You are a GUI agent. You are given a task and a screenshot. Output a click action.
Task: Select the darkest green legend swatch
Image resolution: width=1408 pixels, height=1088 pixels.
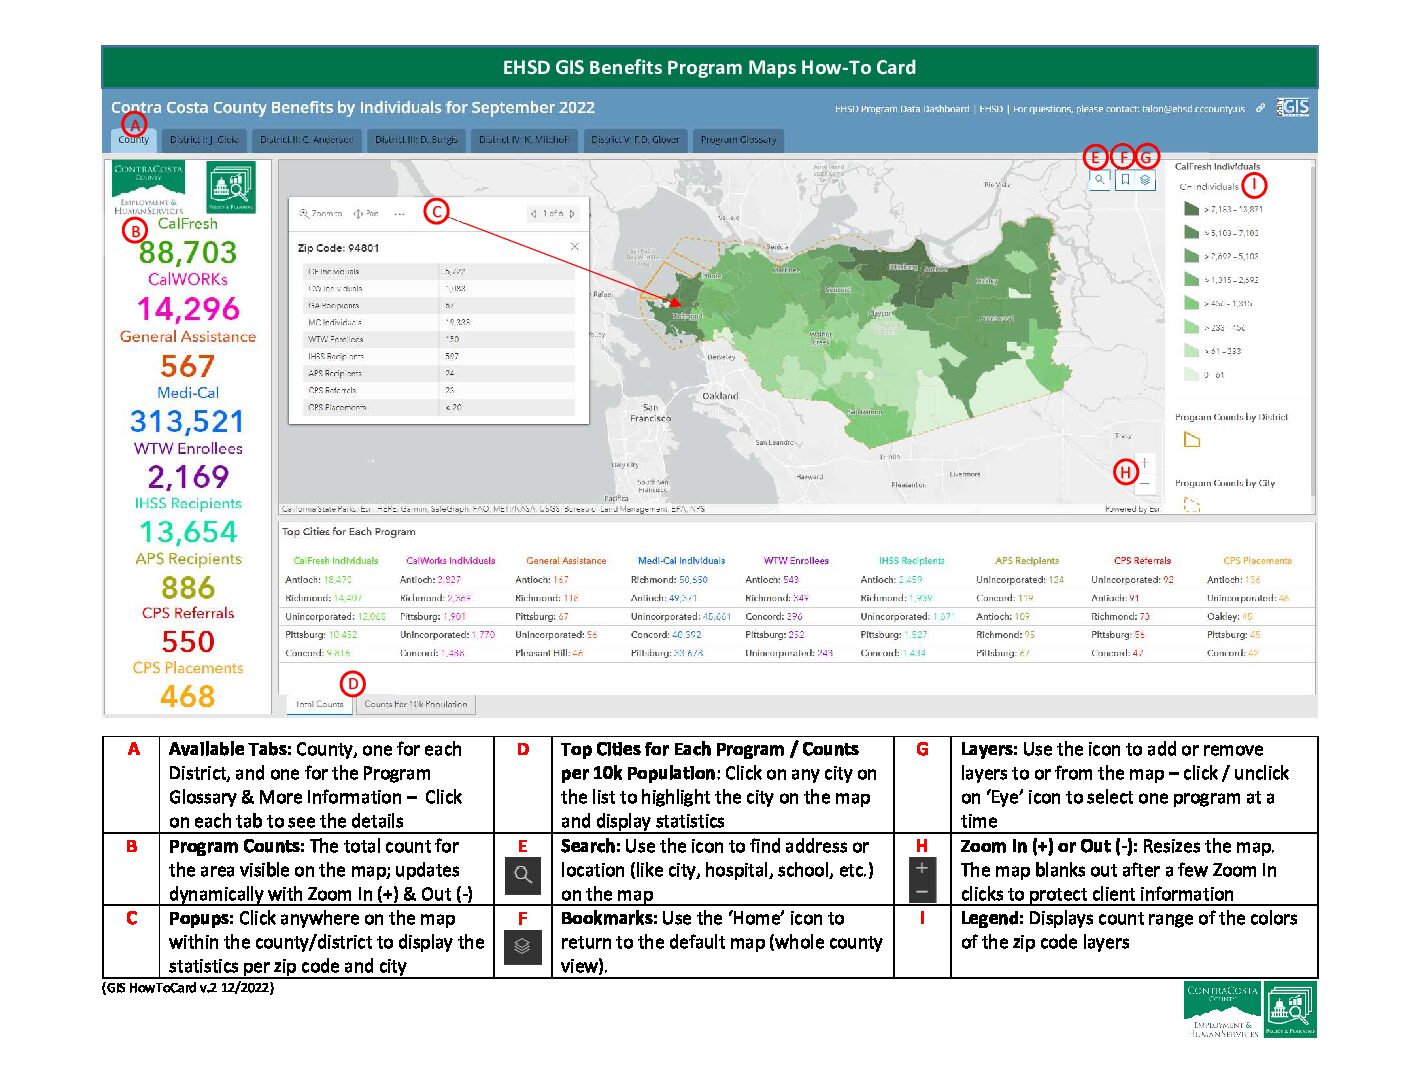click(x=1190, y=208)
